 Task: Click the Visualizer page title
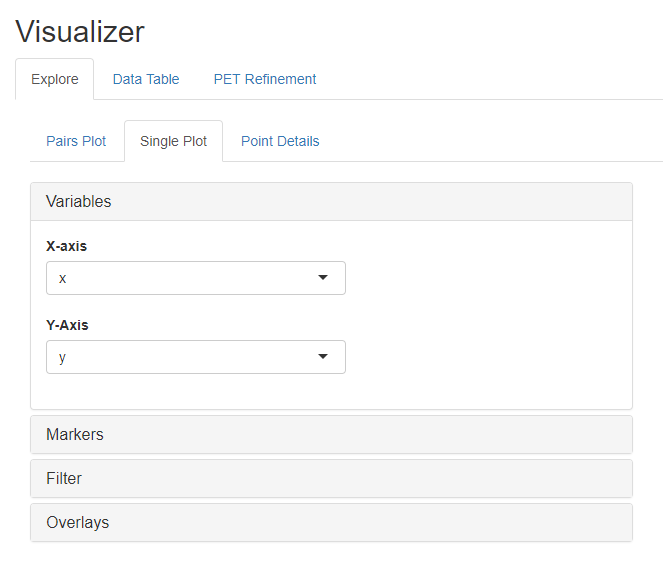pyautogui.click(x=80, y=32)
